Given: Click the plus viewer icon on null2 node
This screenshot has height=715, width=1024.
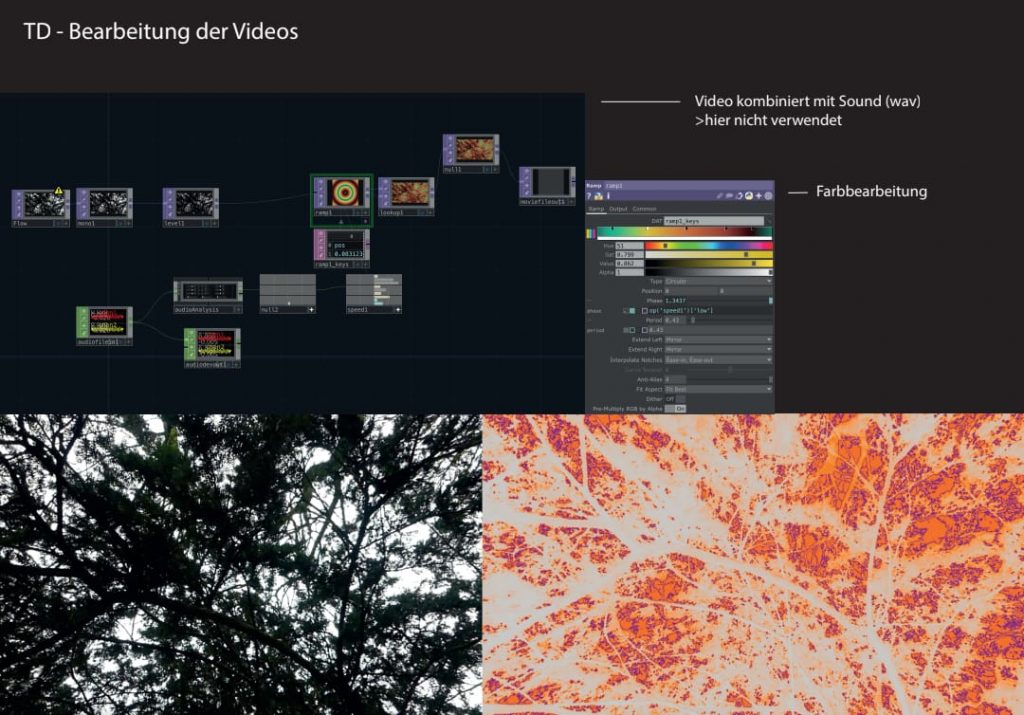Looking at the screenshot, I should click(x=311, y=310).
